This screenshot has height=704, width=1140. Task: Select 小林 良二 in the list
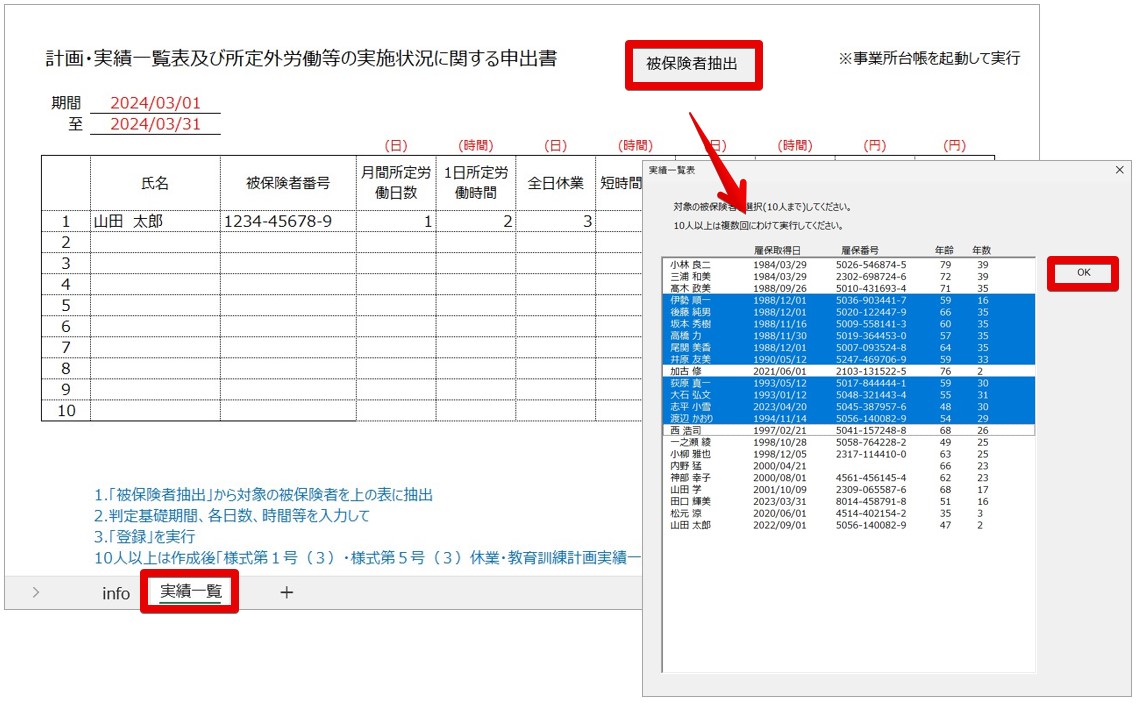pos(848,265)
